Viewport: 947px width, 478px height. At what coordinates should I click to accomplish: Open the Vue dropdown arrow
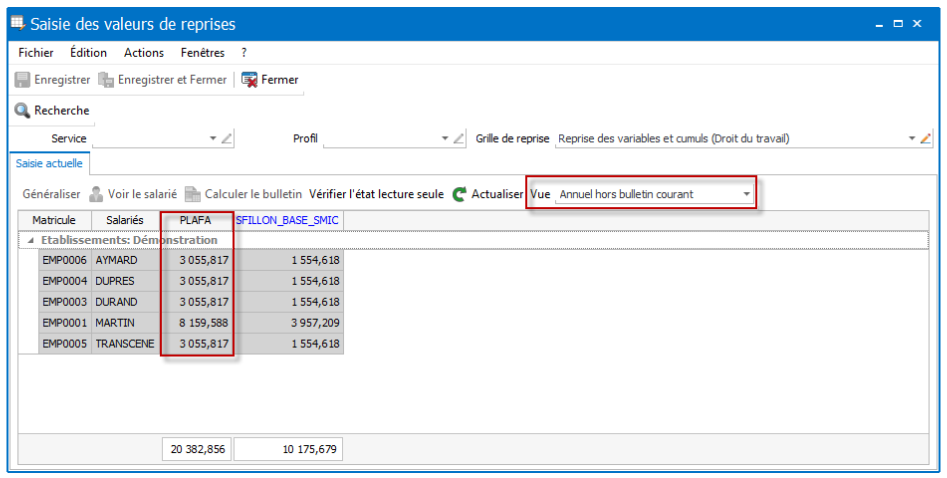[x=746, y=194]
